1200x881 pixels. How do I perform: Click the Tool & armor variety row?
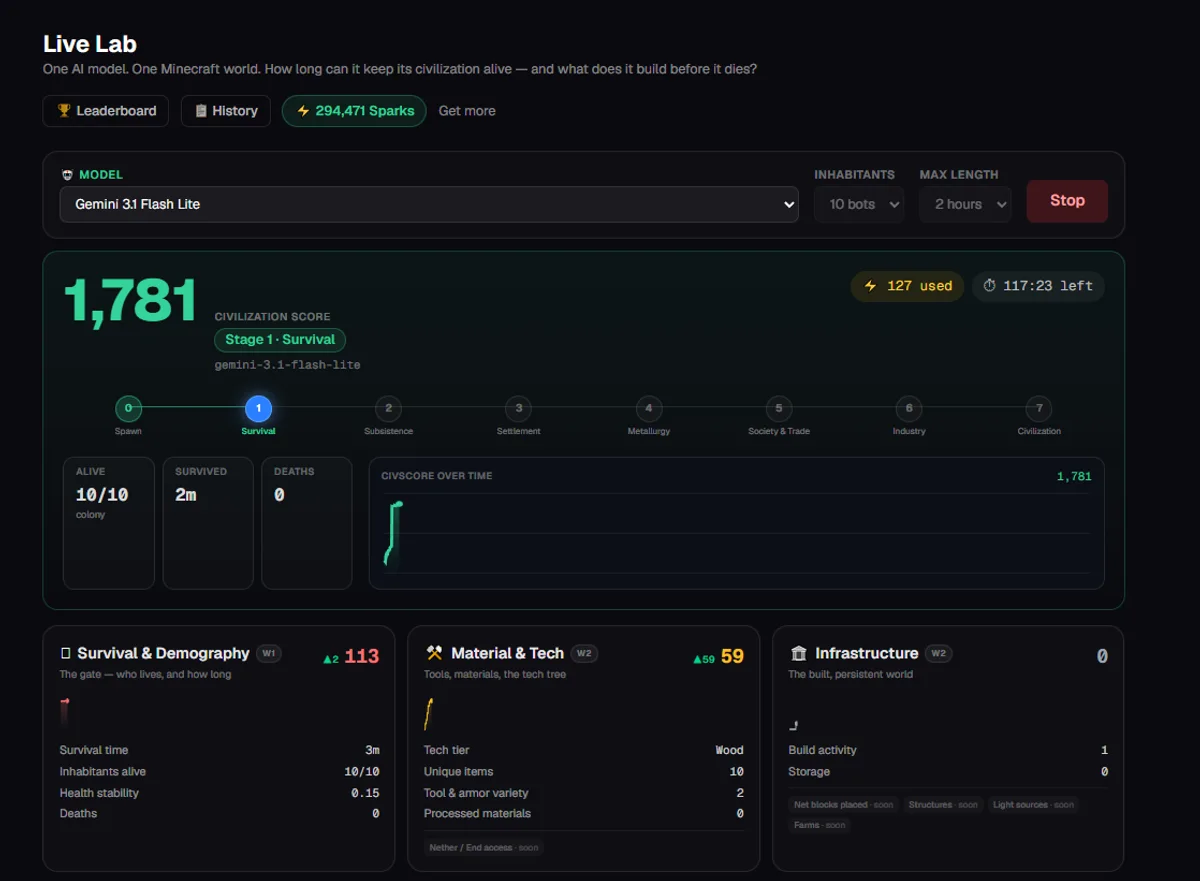(x=584, y=792)
